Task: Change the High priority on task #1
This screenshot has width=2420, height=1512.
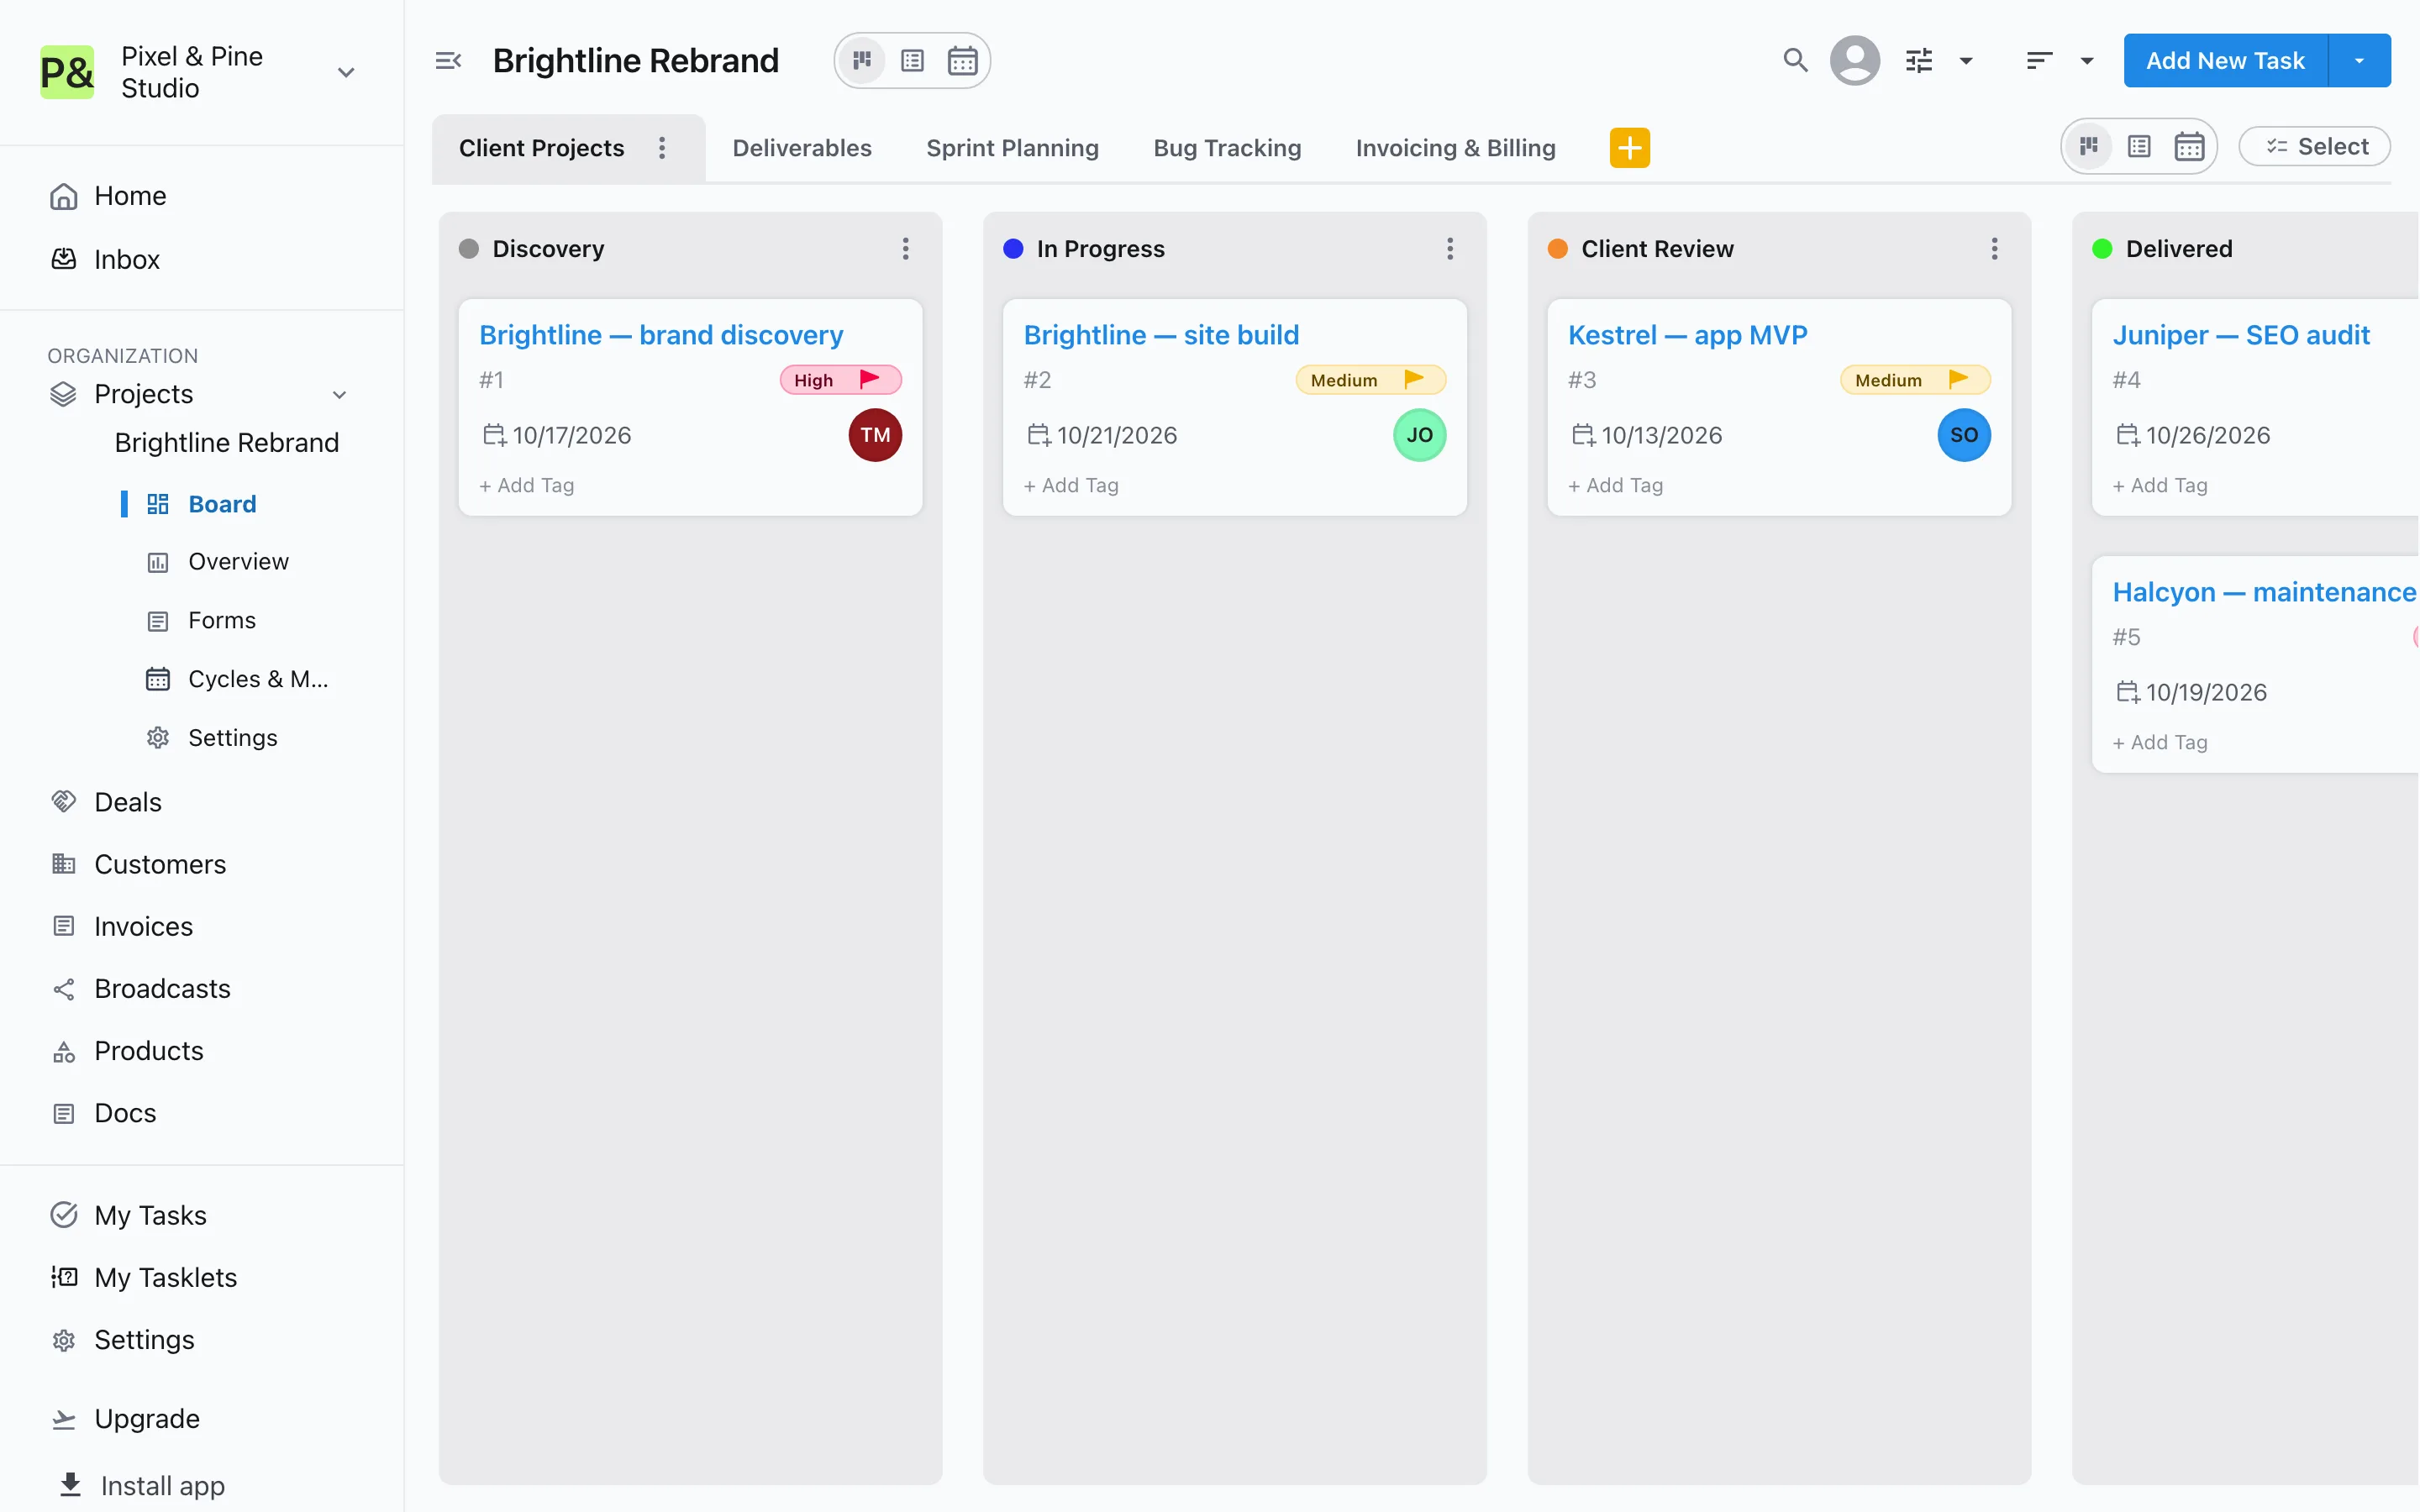Action: point(840,380)
